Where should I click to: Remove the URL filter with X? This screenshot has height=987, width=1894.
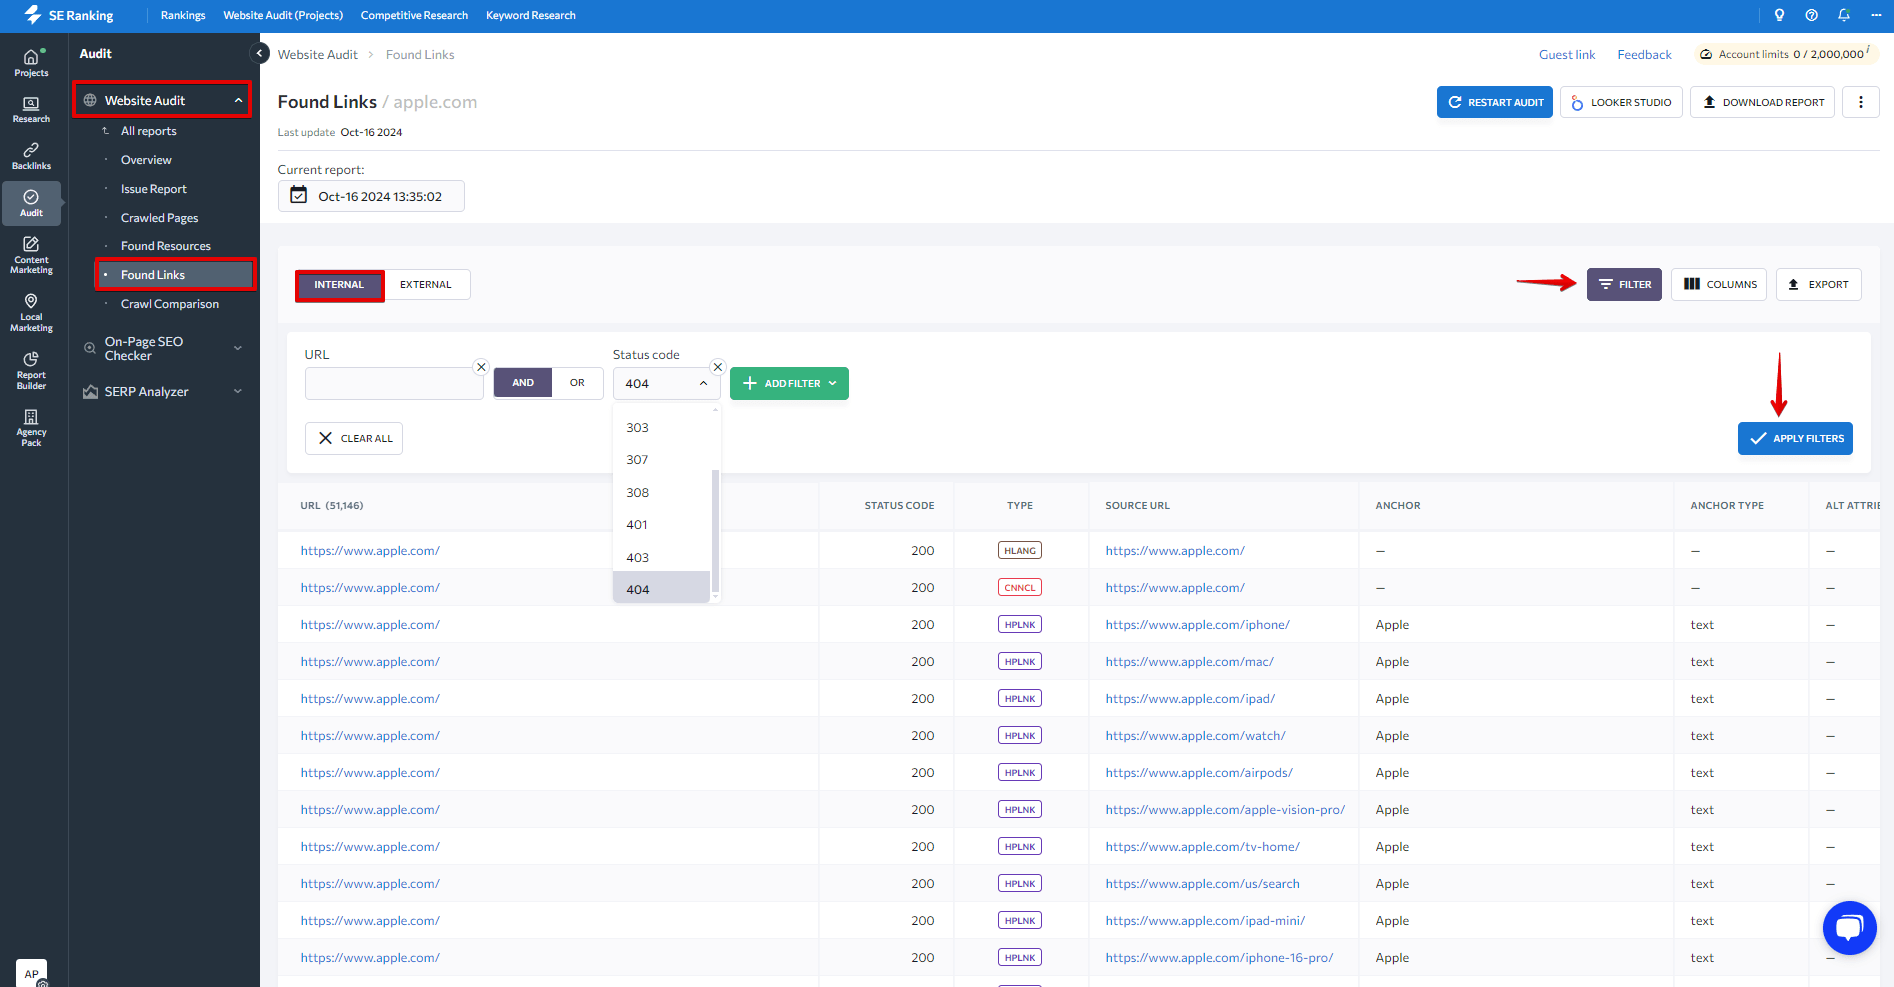point(481,367)
